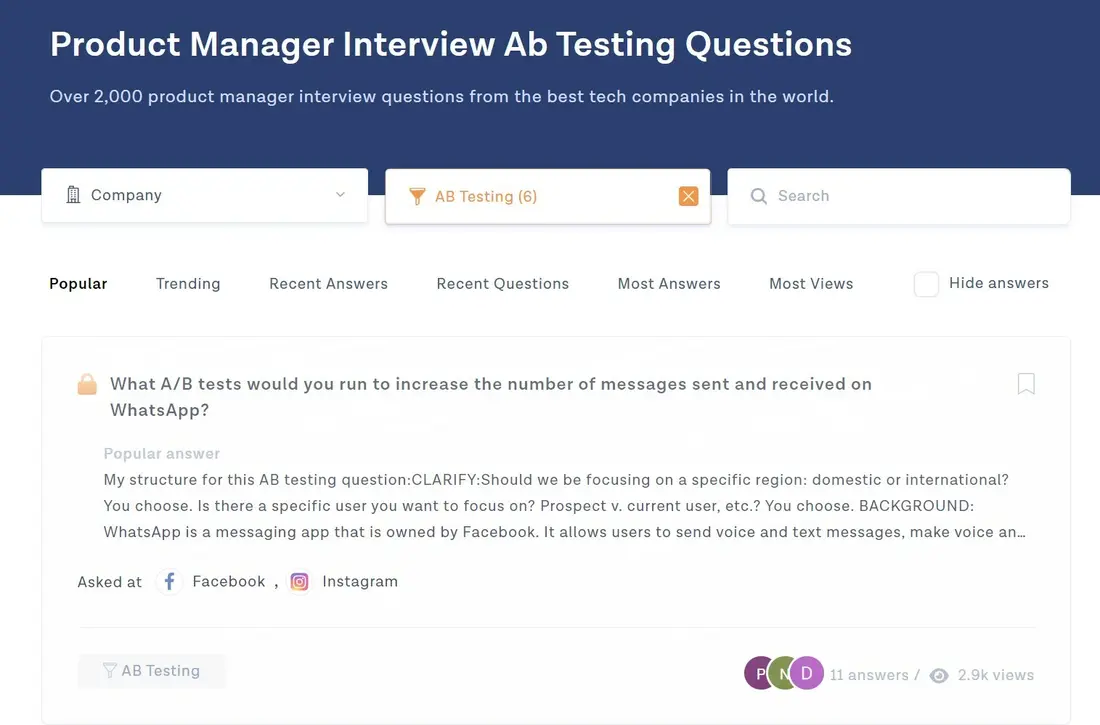1100x725 pixels.
Task: Switch to the Recent Answers tab
Action: tap(328, 284)
